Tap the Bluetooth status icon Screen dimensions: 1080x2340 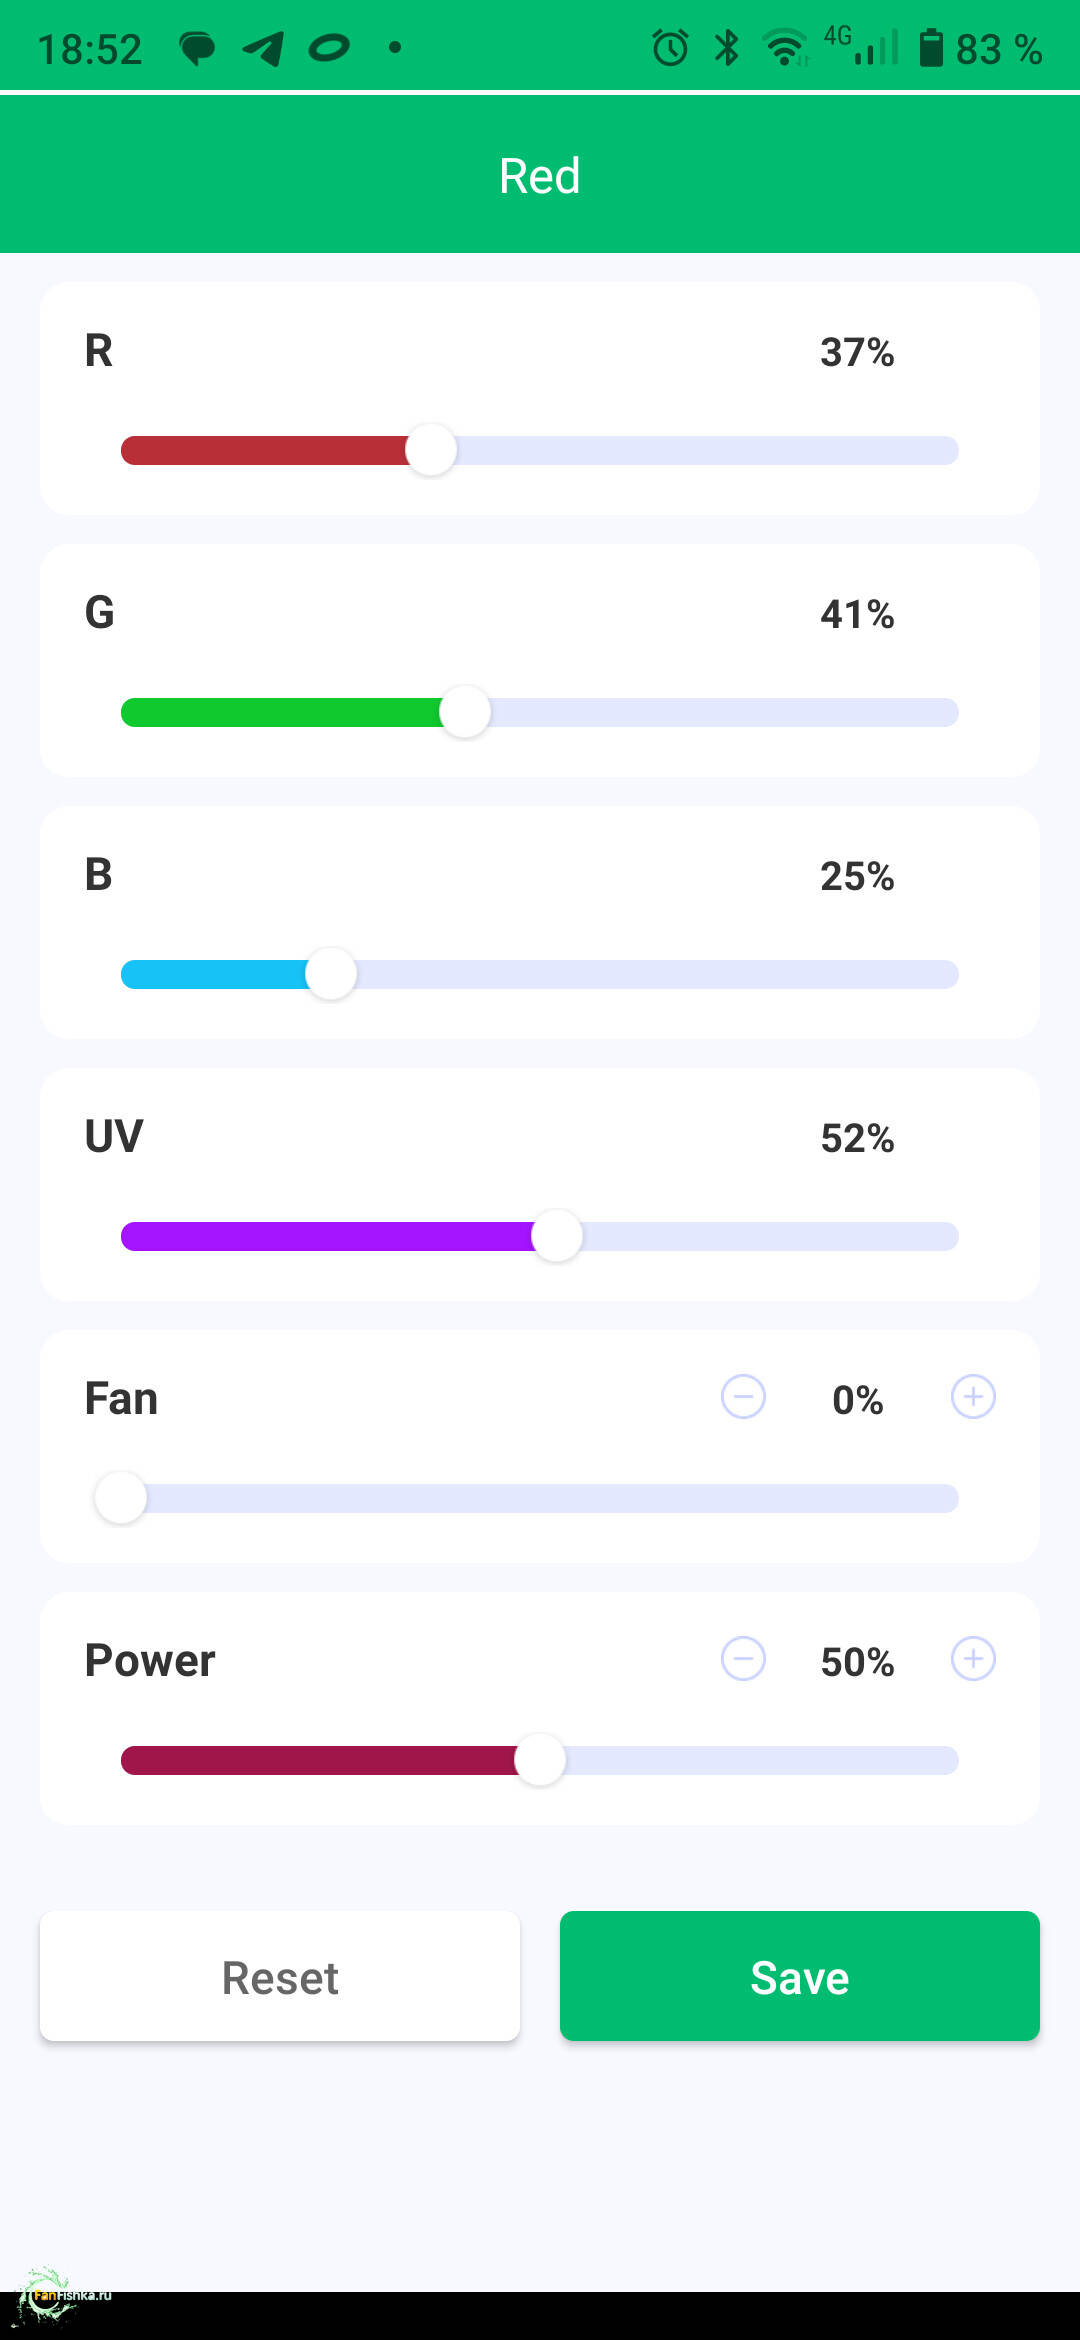click(727, 48)
